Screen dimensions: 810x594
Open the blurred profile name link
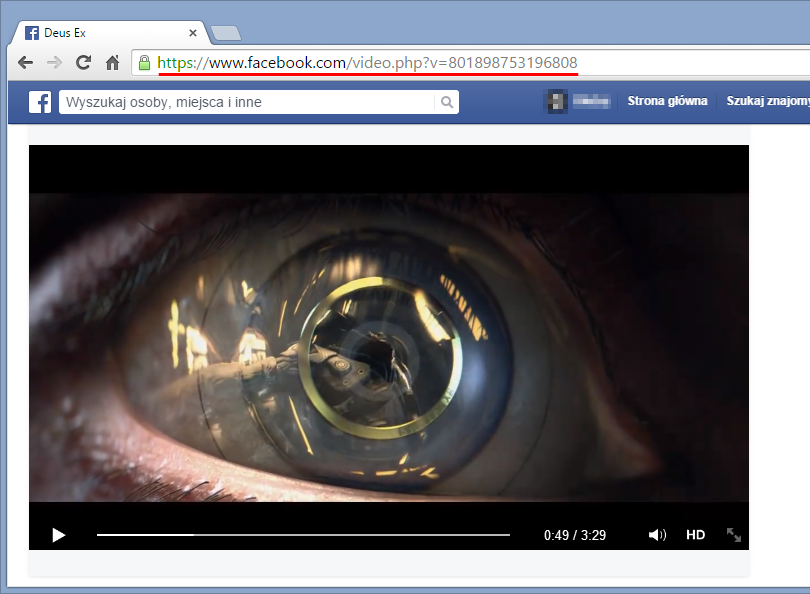pyautogui.click(x=591, y=101)
